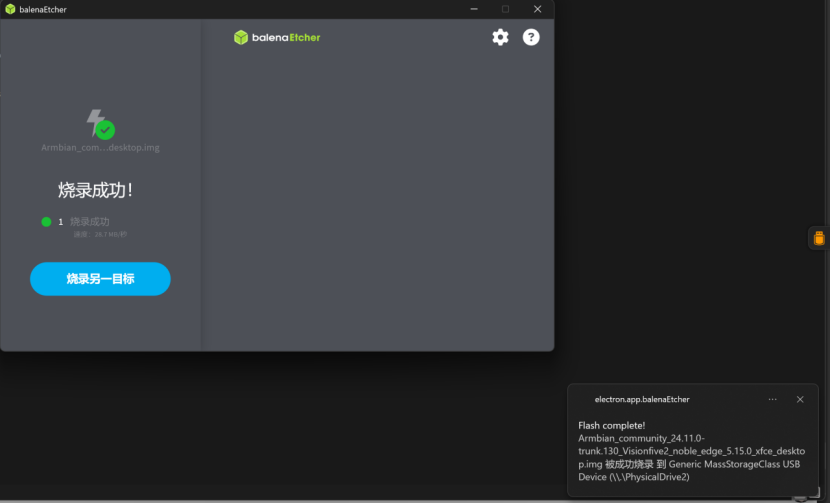
Task: Click balenaEtcher cube icon in title bar
Action: coord(10,9)
